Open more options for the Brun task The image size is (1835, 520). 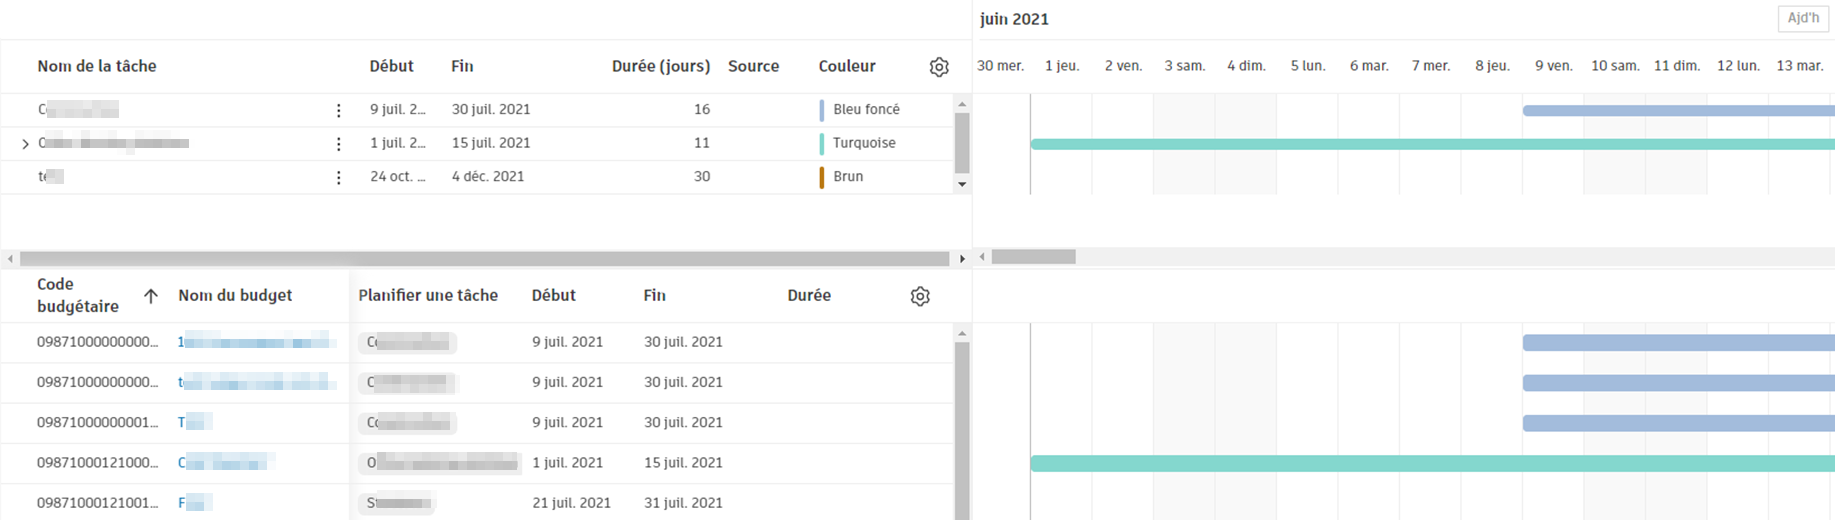pyautogui.click(x=339, y=177)
